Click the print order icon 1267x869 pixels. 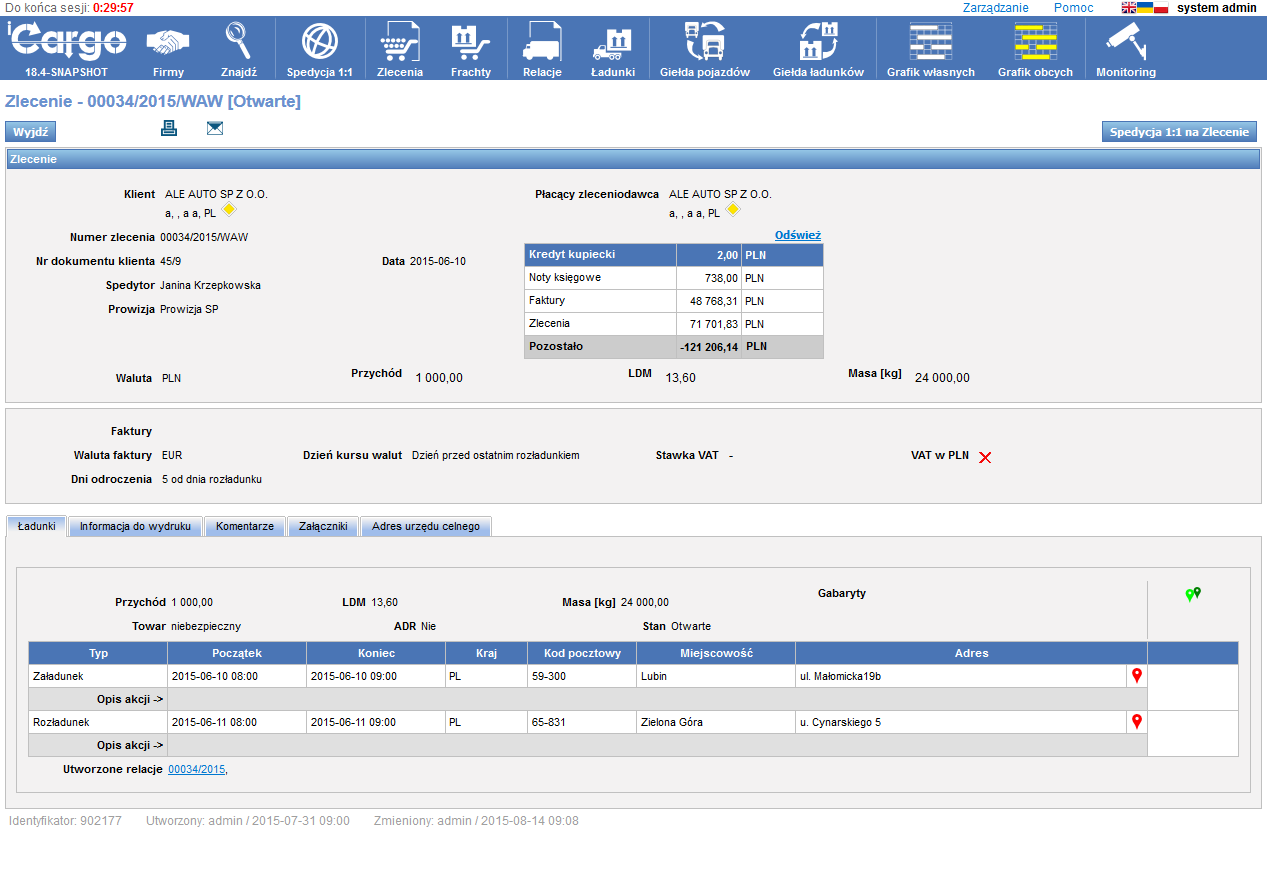coord(169,128)
